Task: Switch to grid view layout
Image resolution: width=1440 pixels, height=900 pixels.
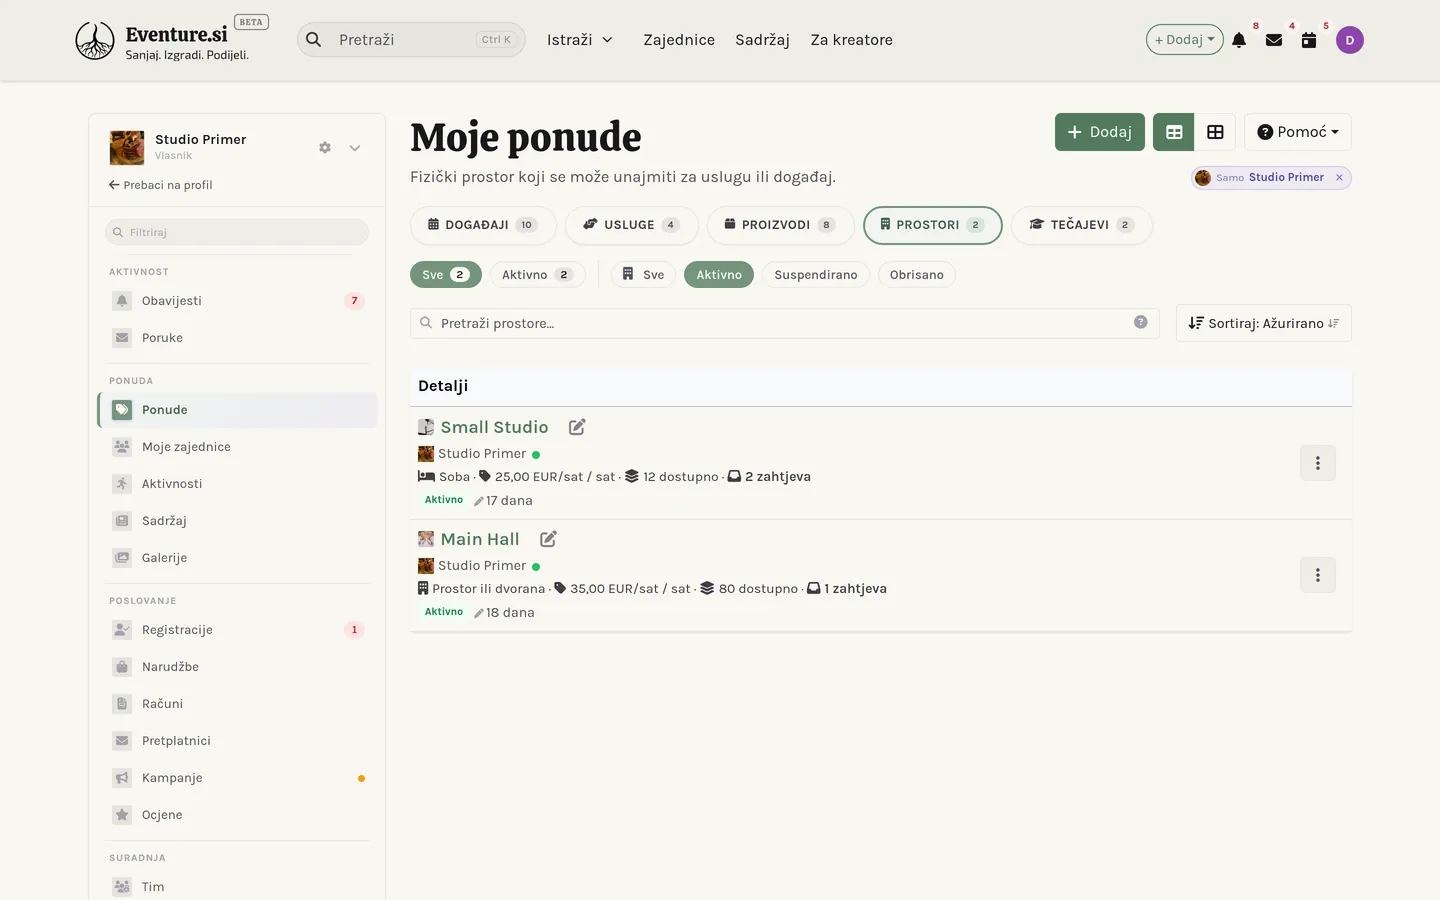Action: [x=1215, y=132]
